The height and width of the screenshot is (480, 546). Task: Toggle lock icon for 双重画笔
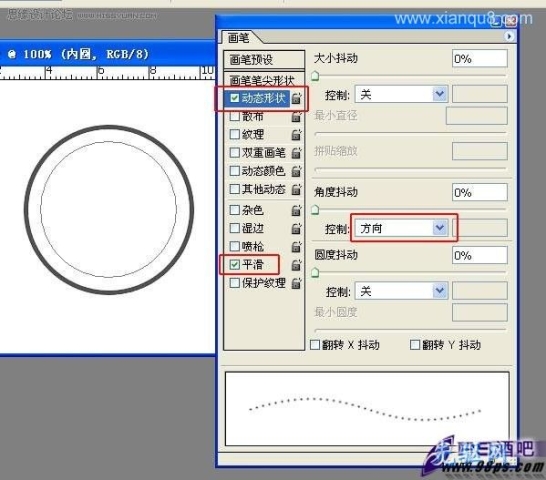pos(296,153)
